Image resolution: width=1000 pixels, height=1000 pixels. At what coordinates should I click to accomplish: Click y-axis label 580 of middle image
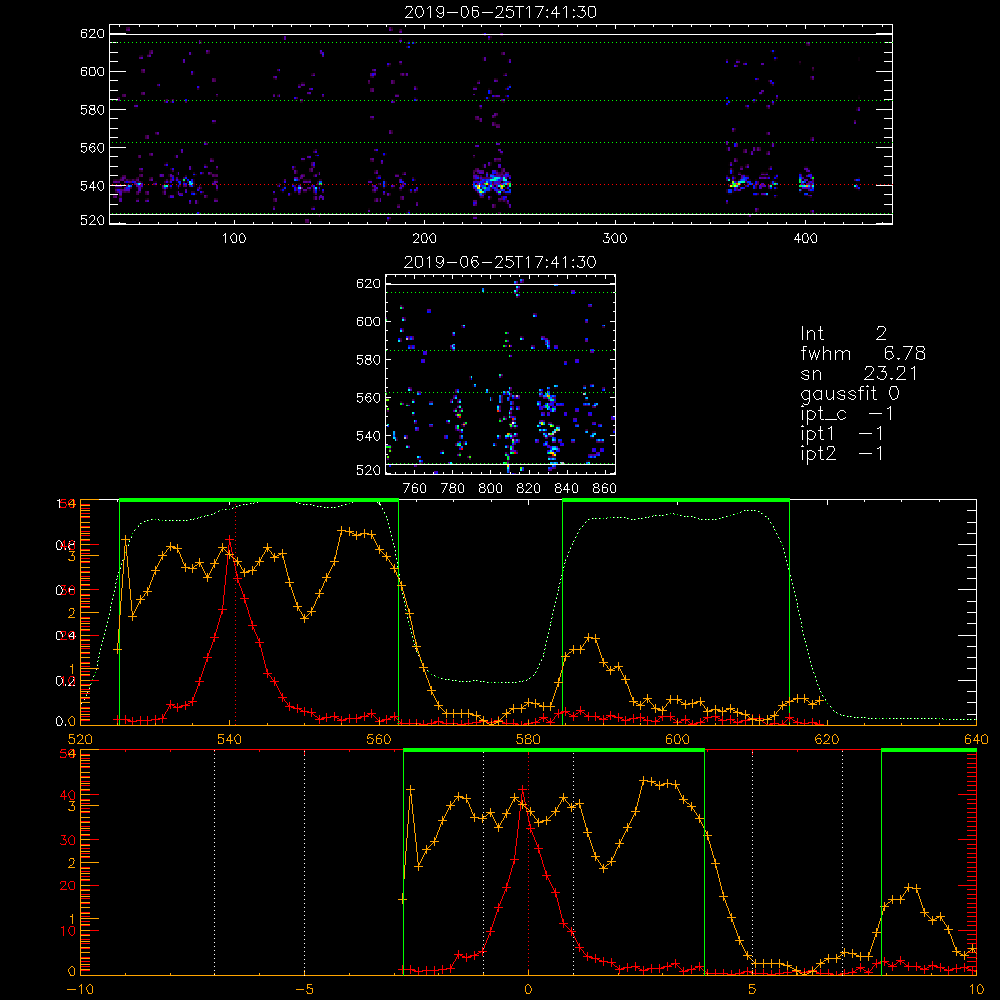[x=369, y=360]
